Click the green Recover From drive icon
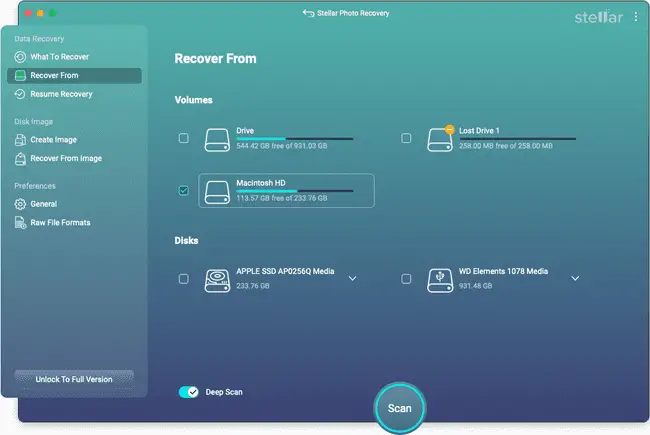 pos(20,75)
